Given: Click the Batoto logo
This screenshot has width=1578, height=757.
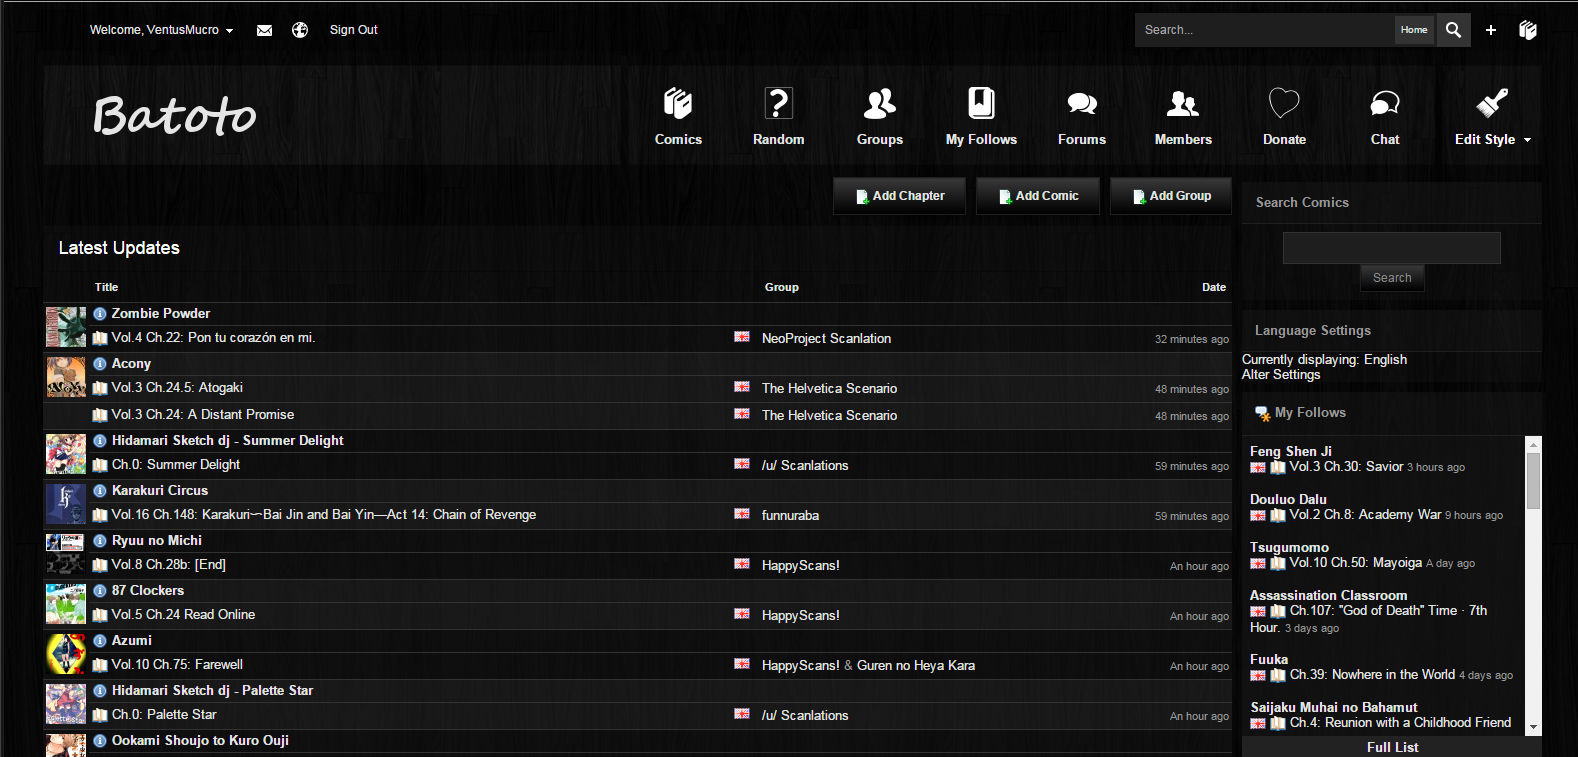Looking at the screenshot, I should point(175,116).
